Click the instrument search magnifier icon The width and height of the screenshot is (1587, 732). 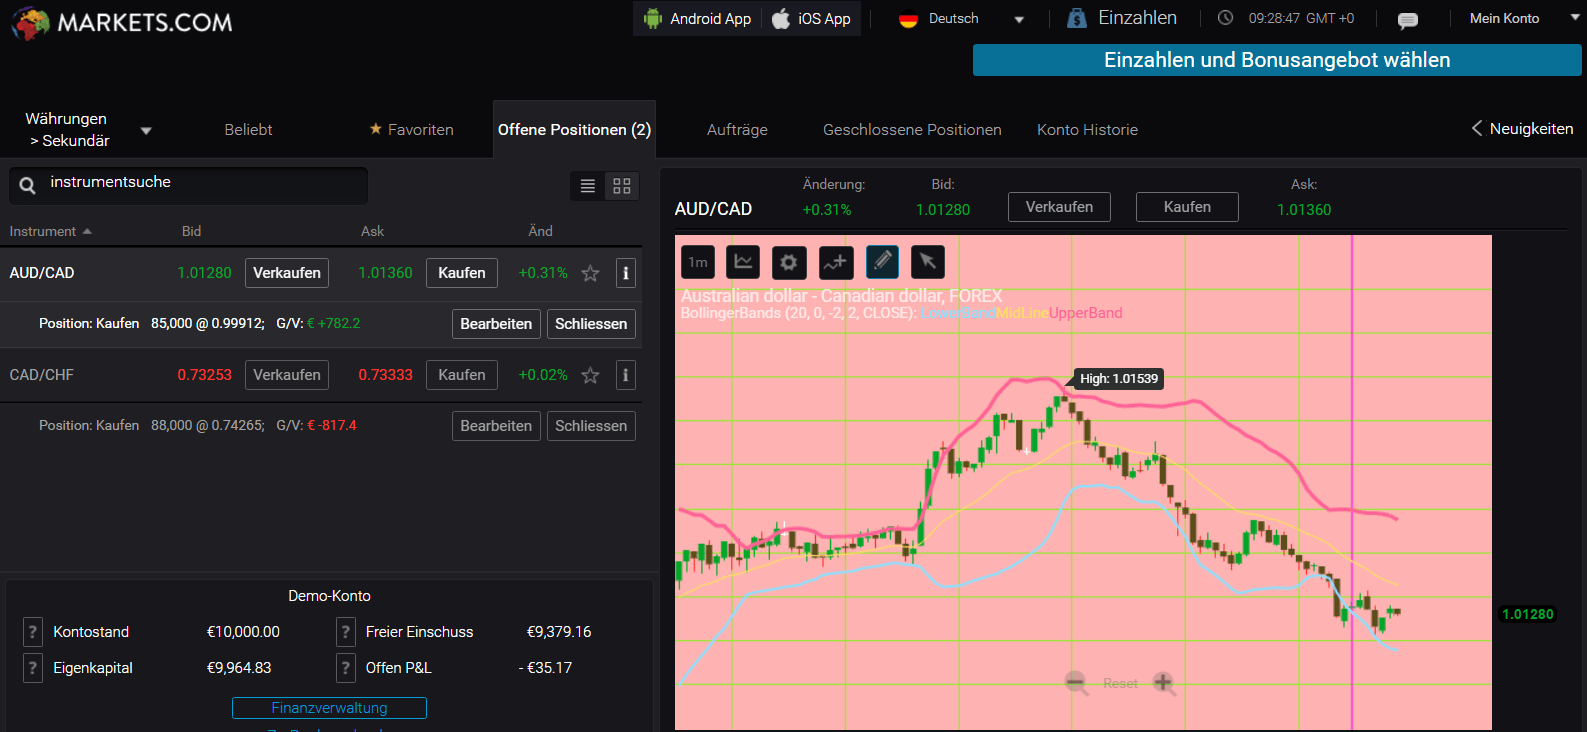28,185
